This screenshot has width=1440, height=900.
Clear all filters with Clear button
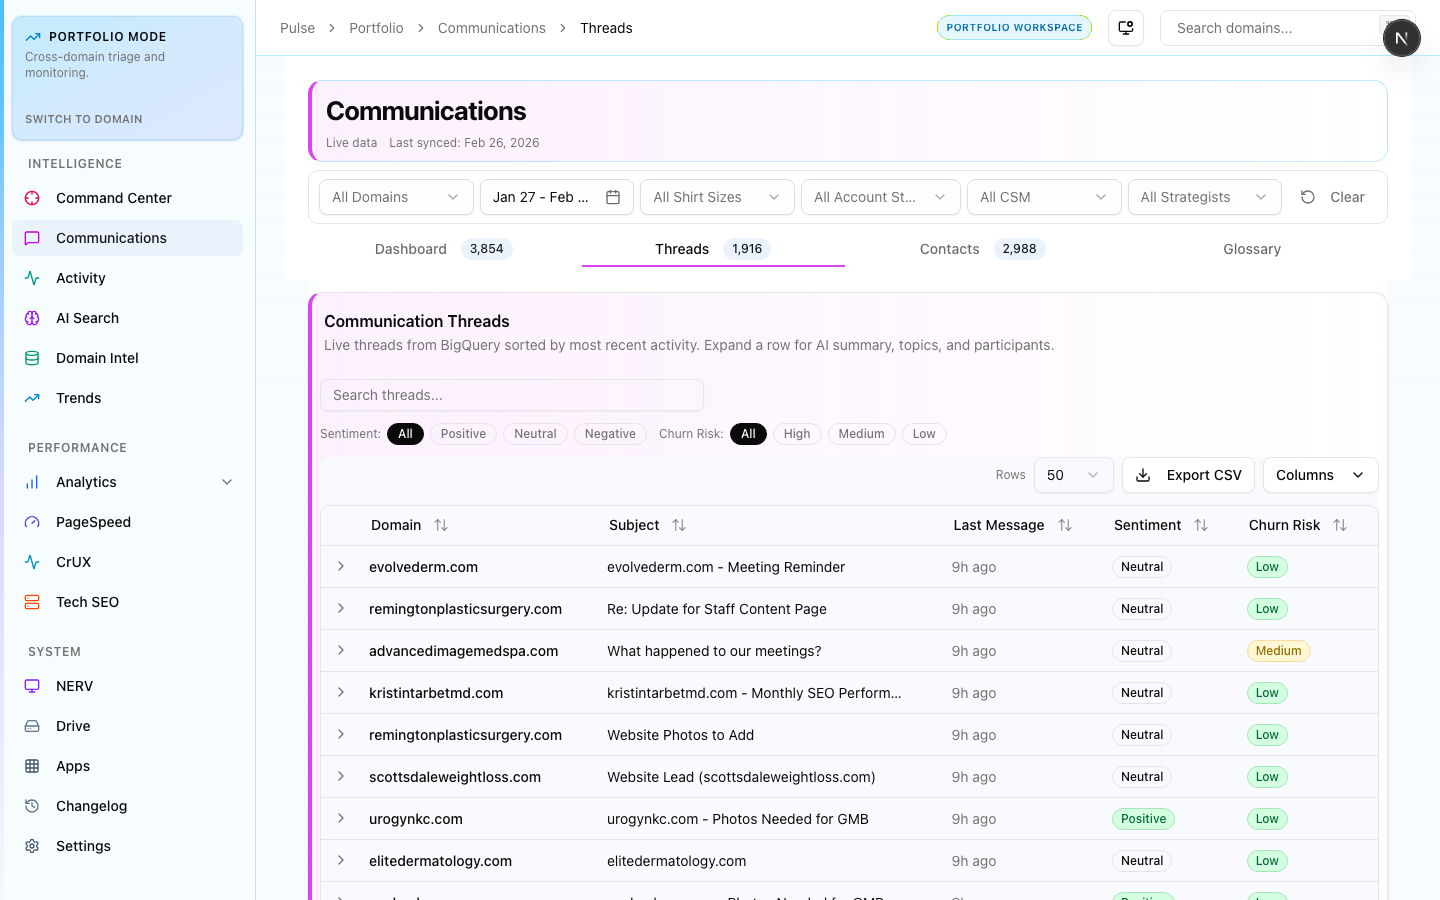coord(1333,197)
